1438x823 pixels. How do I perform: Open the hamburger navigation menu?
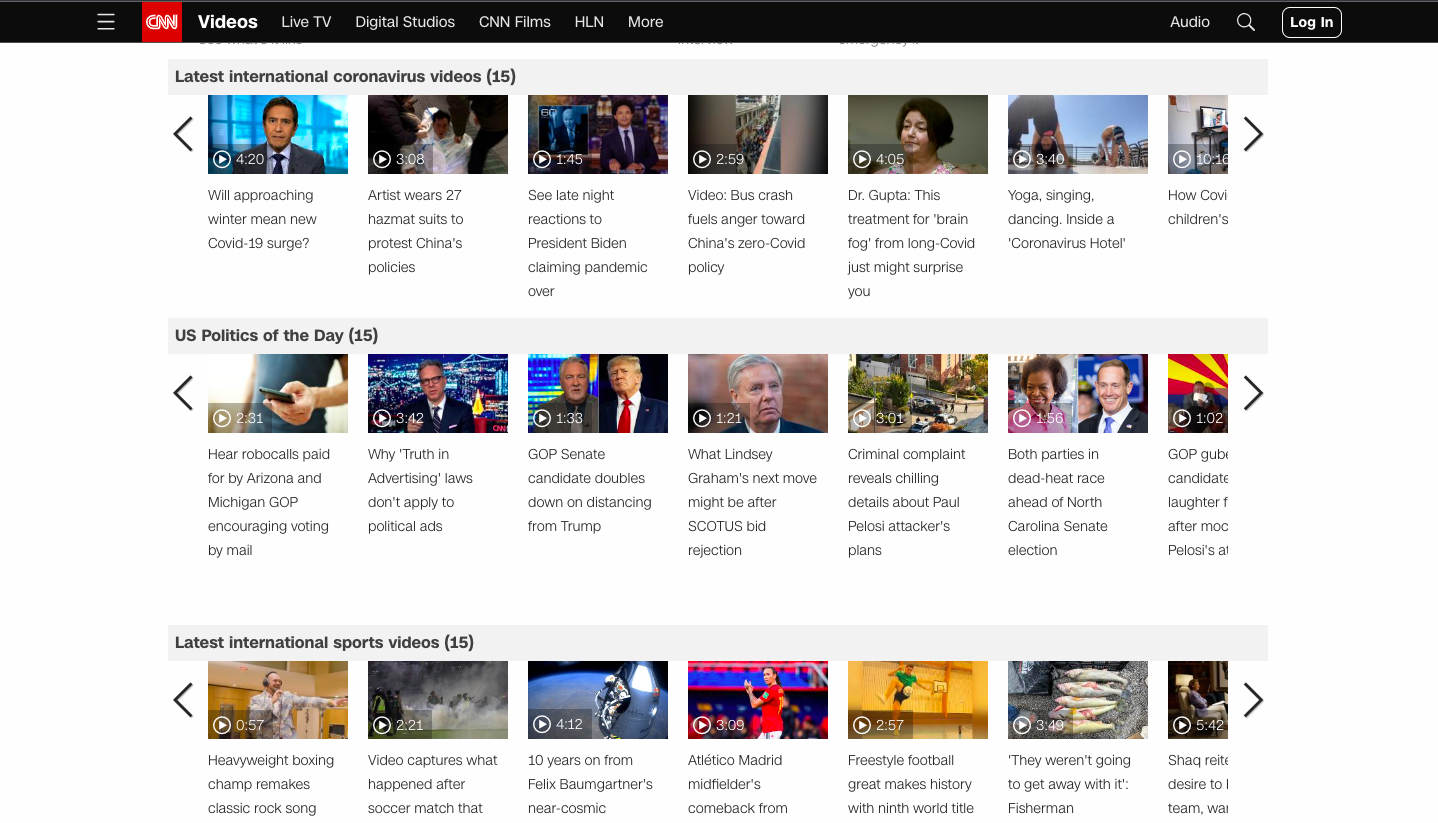[106, 21]
